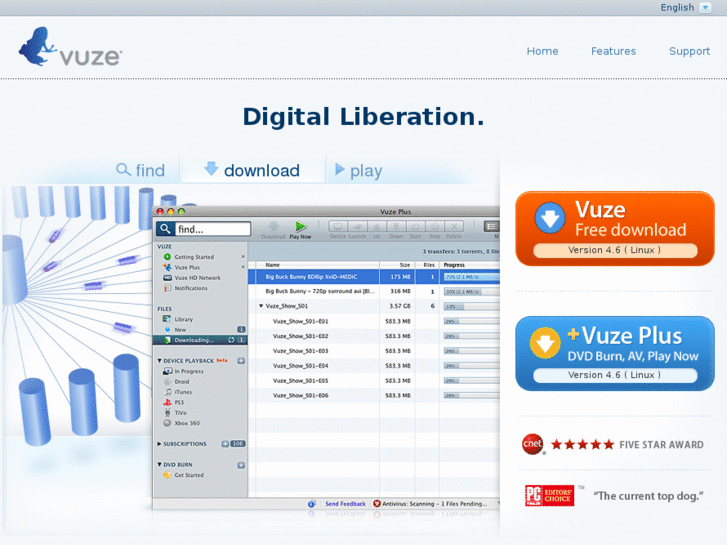
Task: Click the Vuze Free download button
Action: (615, 229)
